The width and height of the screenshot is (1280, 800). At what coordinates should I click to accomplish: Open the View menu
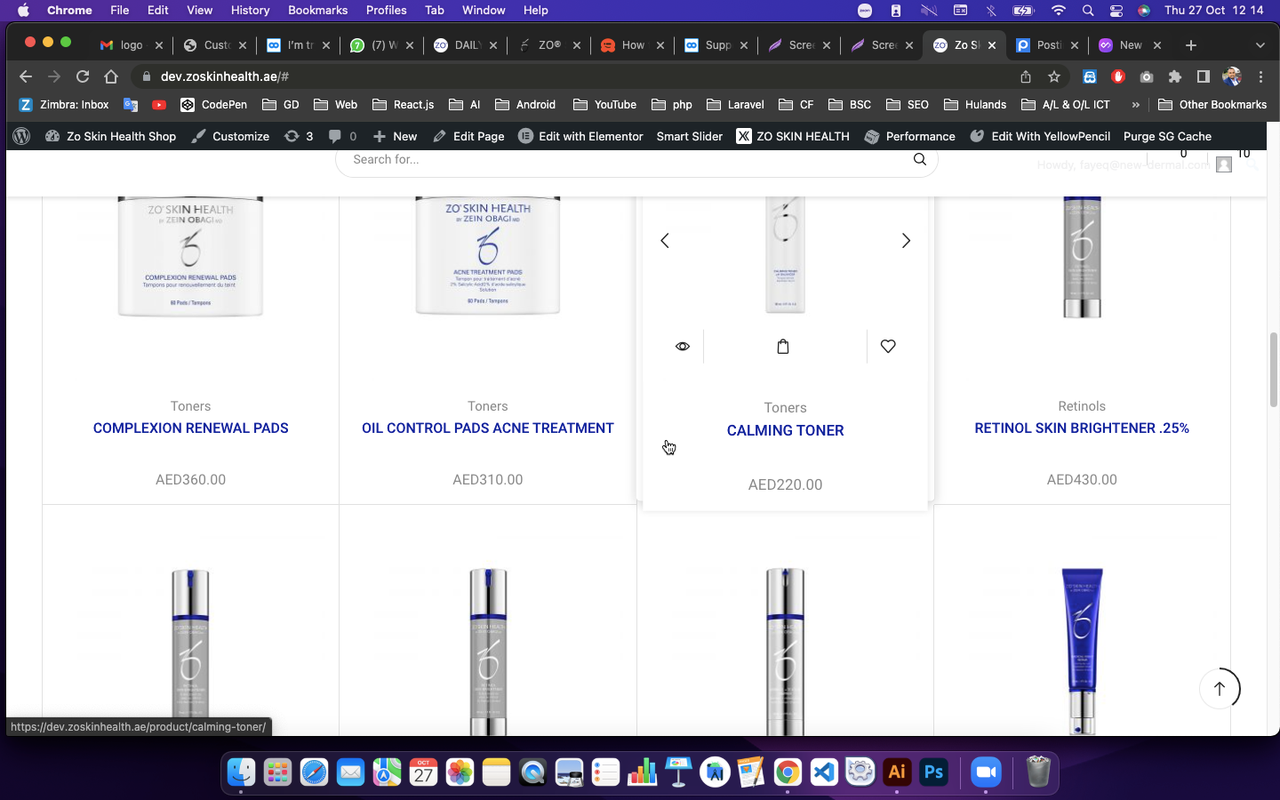tap(200, 10)
